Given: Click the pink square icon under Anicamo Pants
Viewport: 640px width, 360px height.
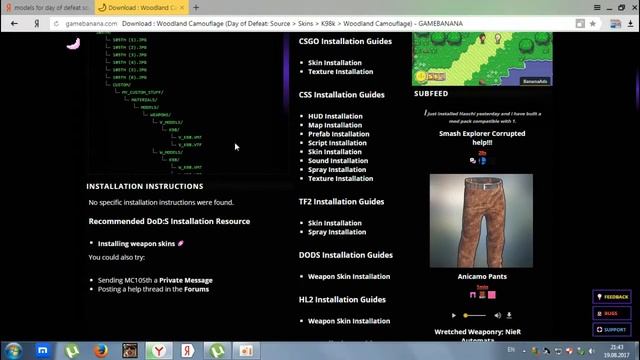Looking at the screenshot, I should [x=492, y=295].
